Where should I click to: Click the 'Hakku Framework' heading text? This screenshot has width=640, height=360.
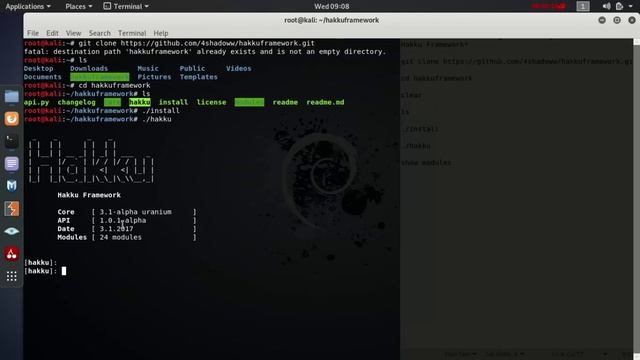[x=89, y=195]
